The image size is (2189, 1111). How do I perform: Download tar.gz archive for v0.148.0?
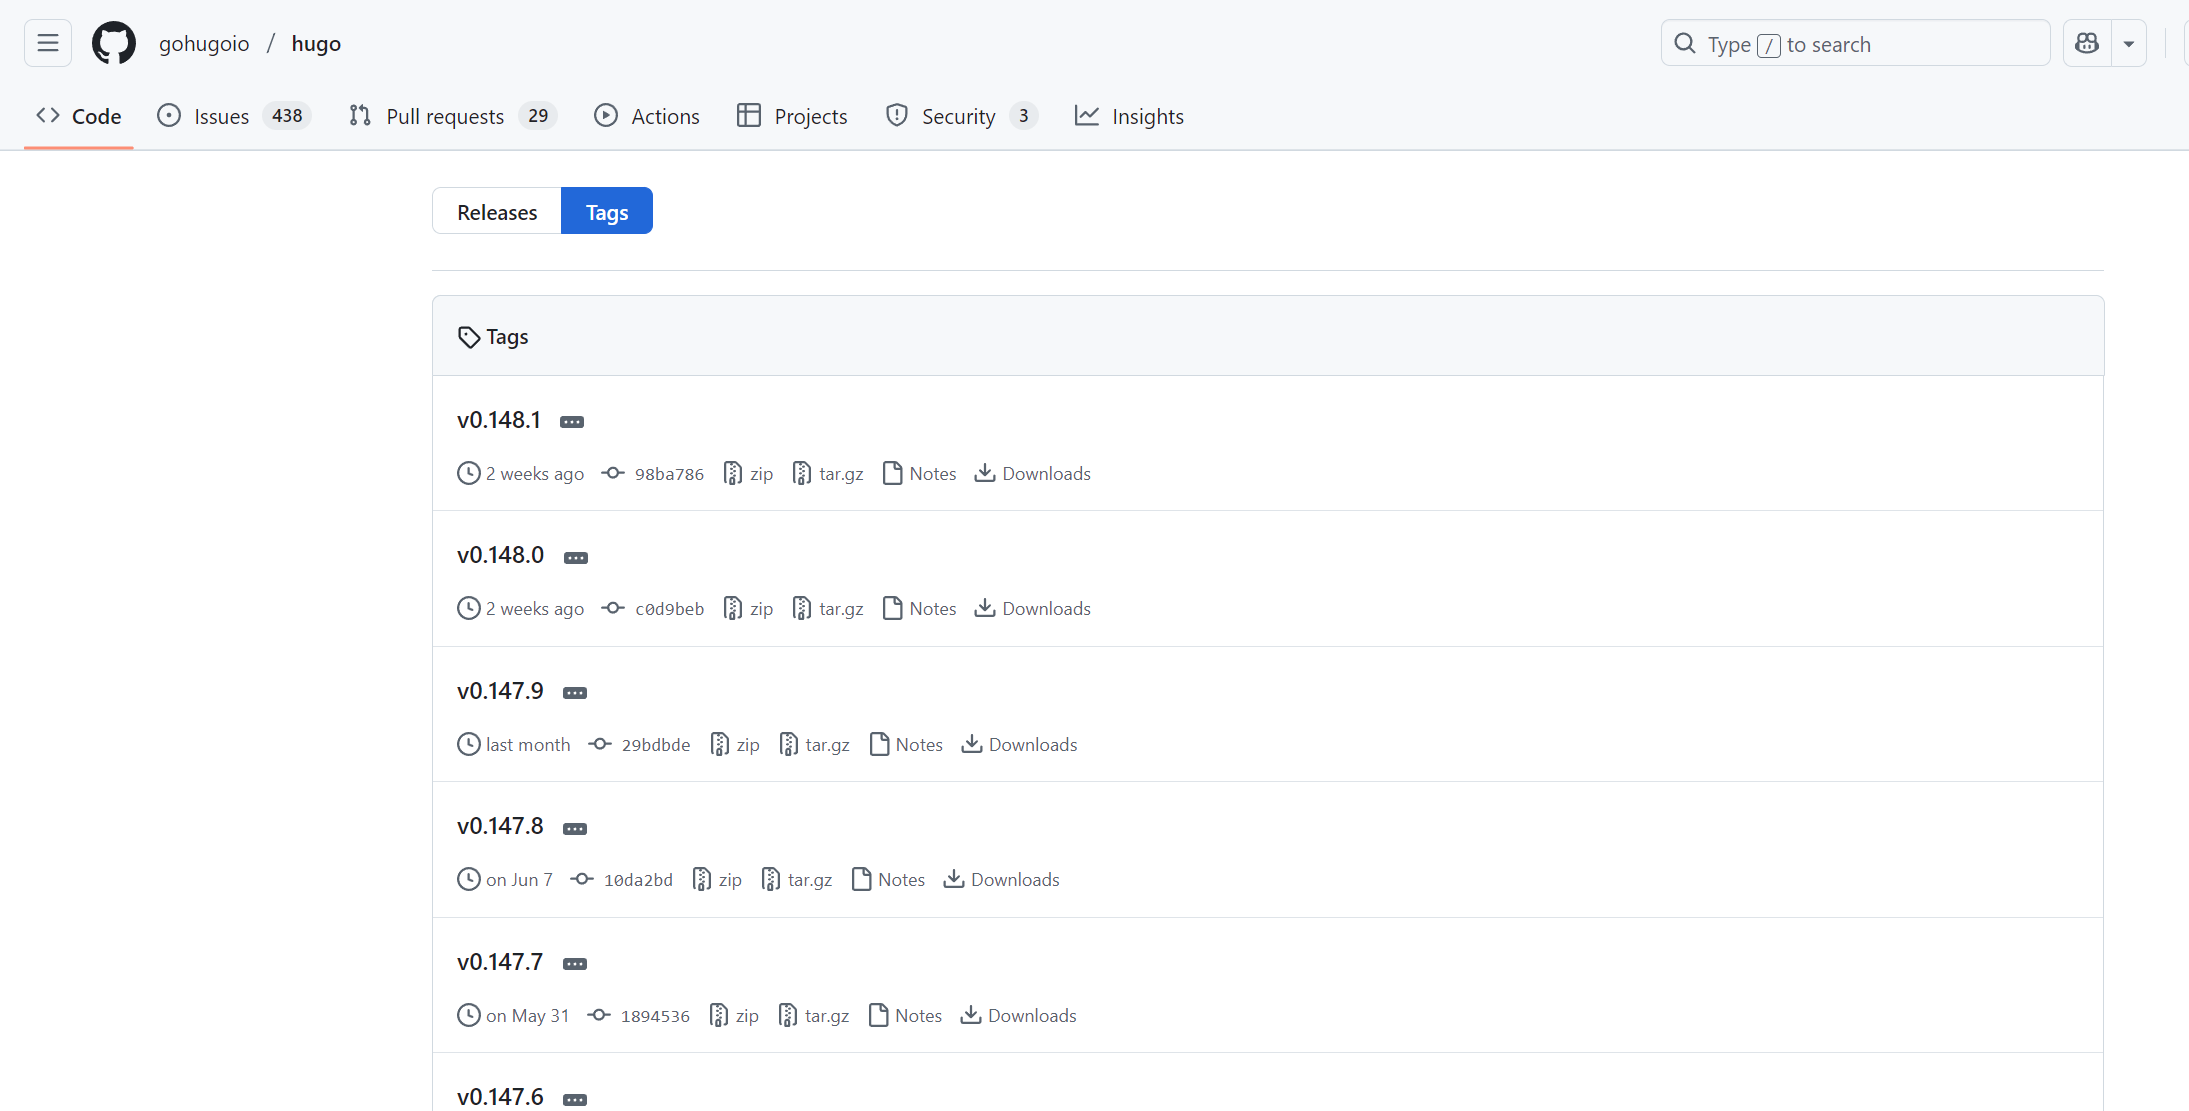828,609
